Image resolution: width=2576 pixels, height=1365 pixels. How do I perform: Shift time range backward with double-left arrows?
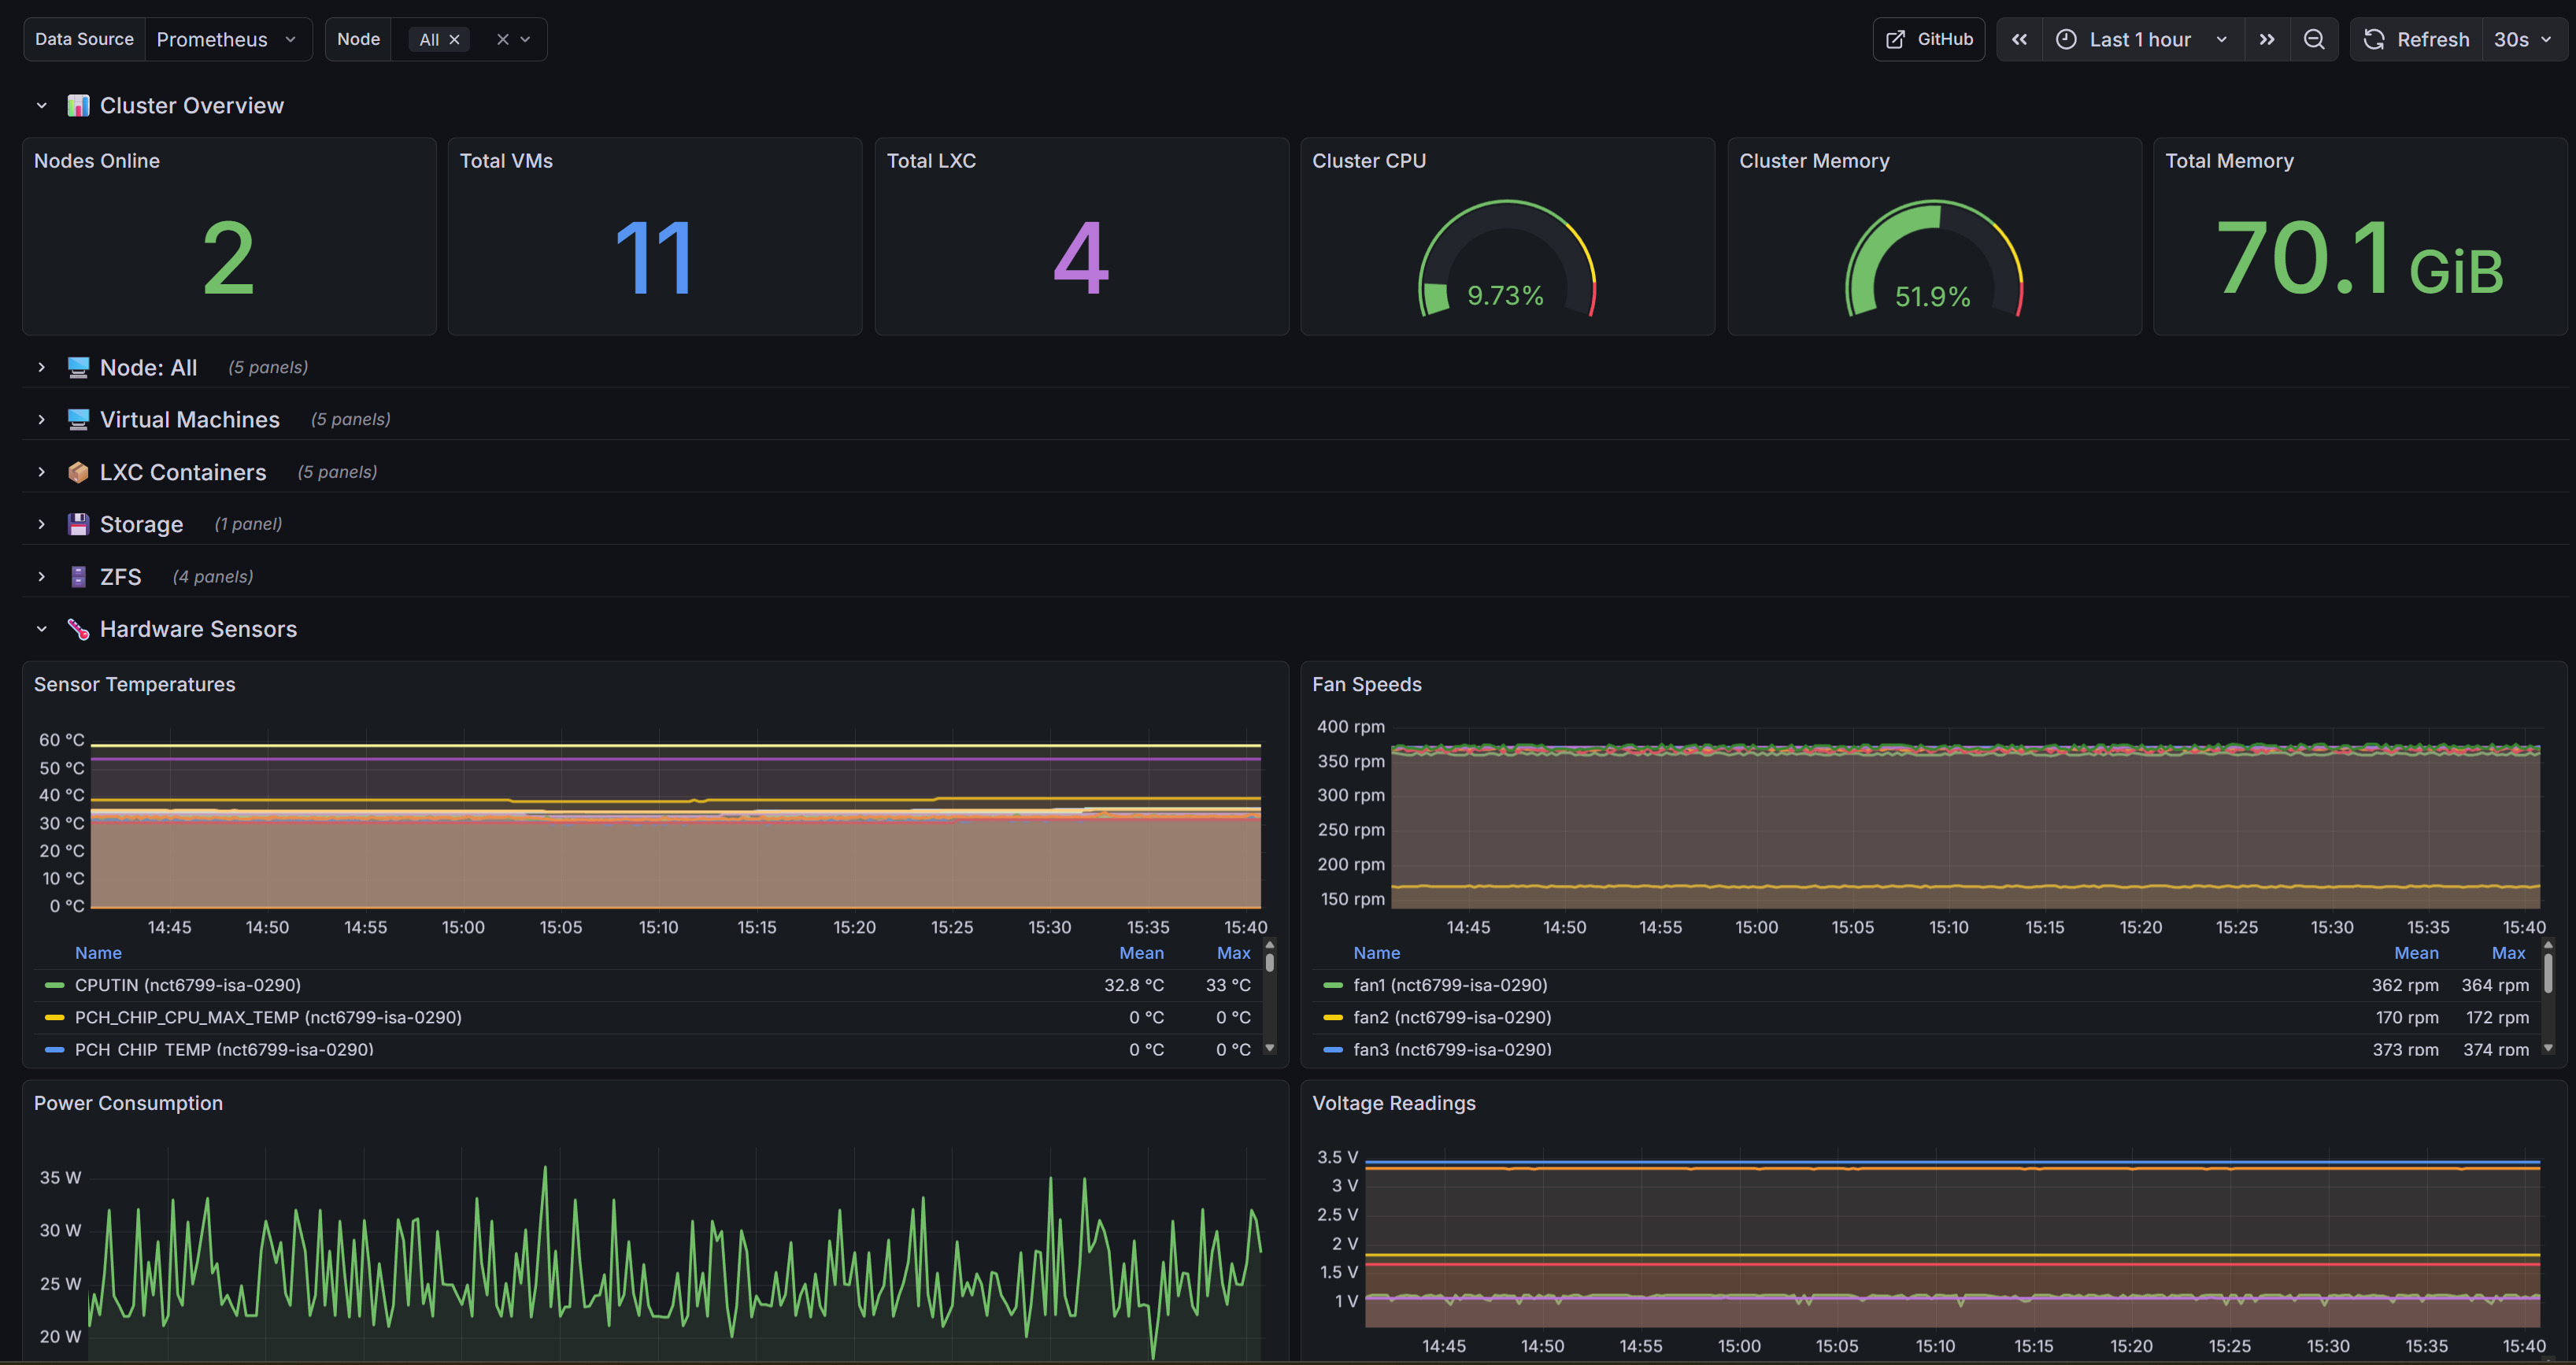click(2019, 39)
